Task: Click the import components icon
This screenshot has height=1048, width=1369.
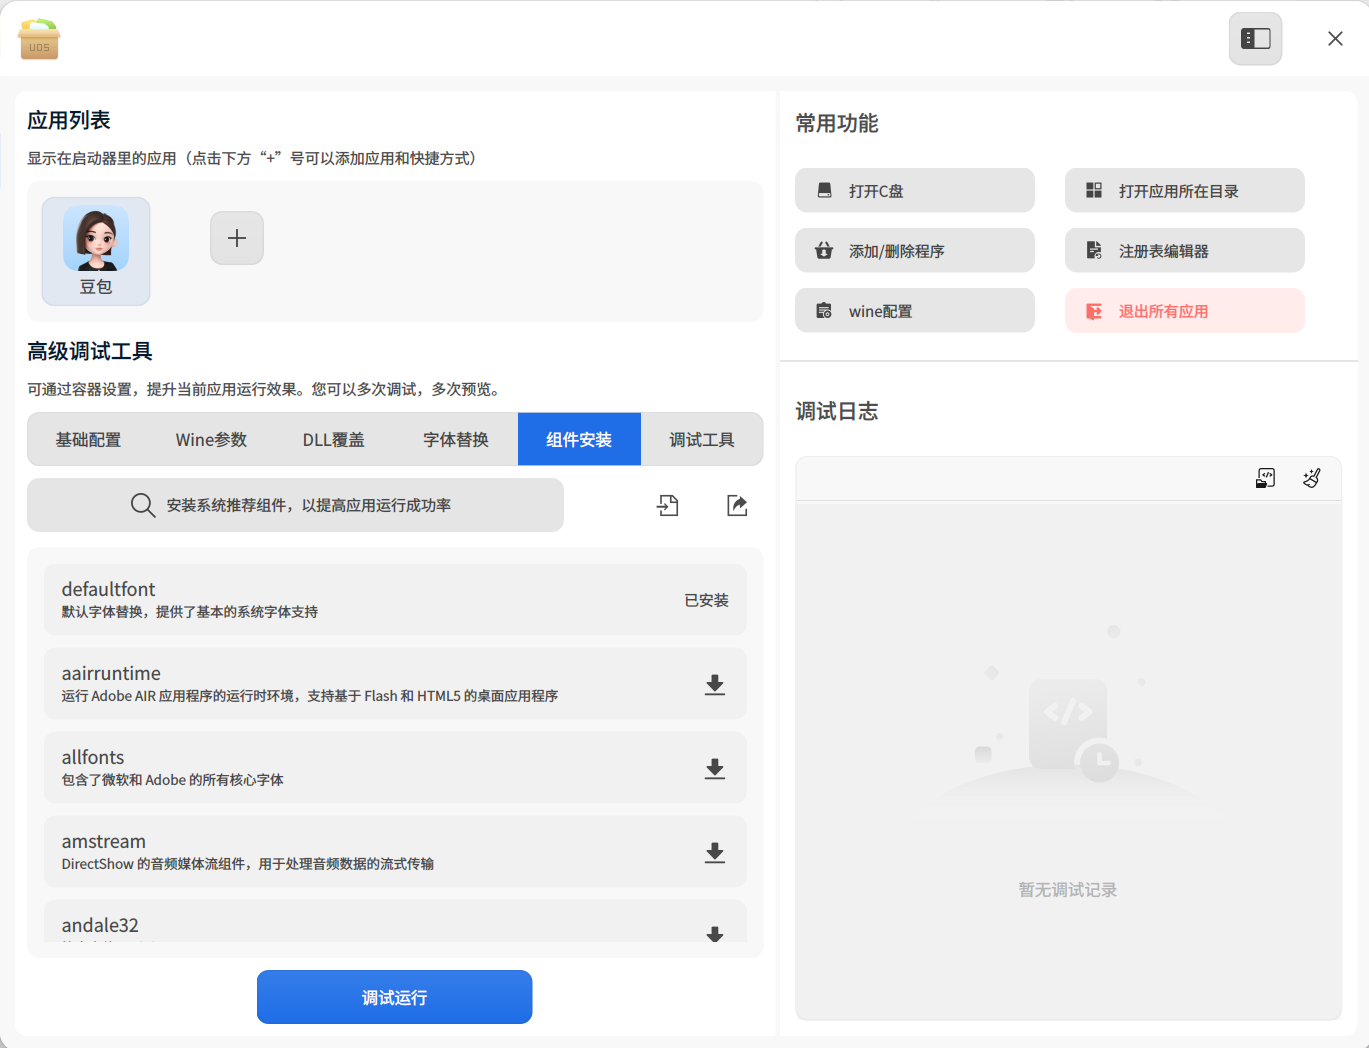Action: (668, 505)
